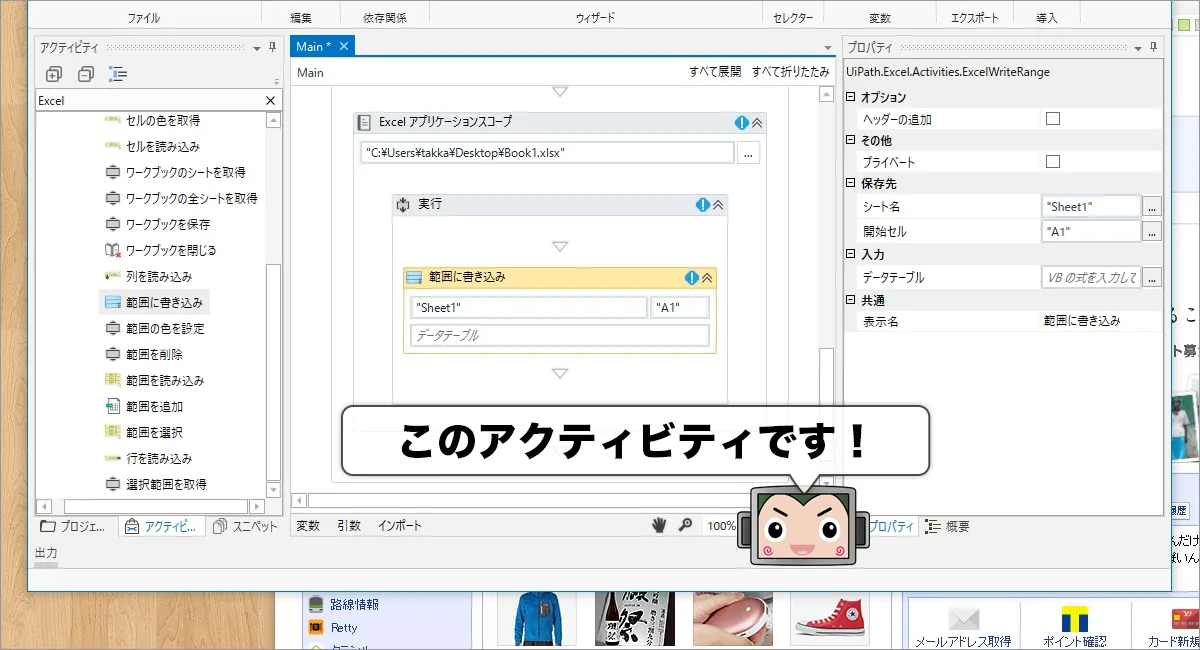Viewport: 1200px width, 650px height.
Task: Collapse その他 property group
Action: 851,140
